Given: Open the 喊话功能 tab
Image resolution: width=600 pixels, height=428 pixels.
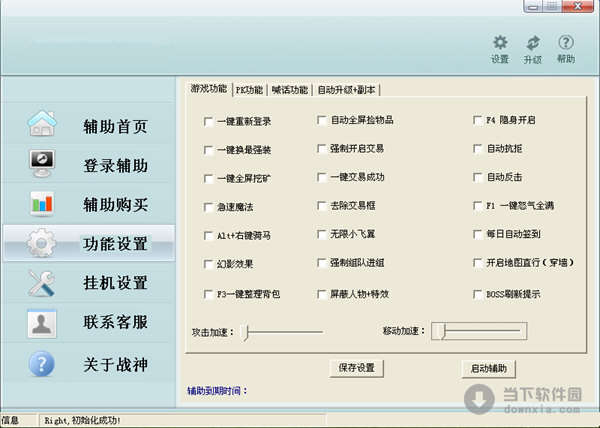Looking at the screenshot, I should point(289,89).
